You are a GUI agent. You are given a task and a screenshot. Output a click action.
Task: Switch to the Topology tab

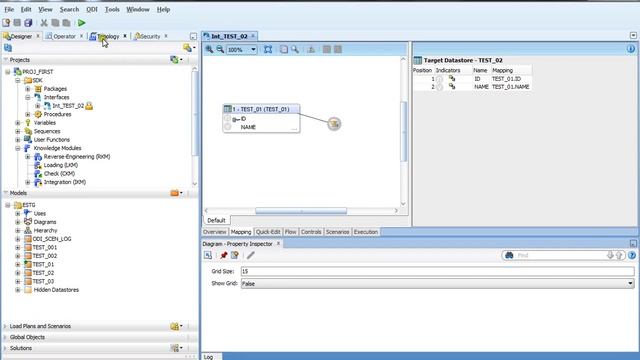point(108,36)
